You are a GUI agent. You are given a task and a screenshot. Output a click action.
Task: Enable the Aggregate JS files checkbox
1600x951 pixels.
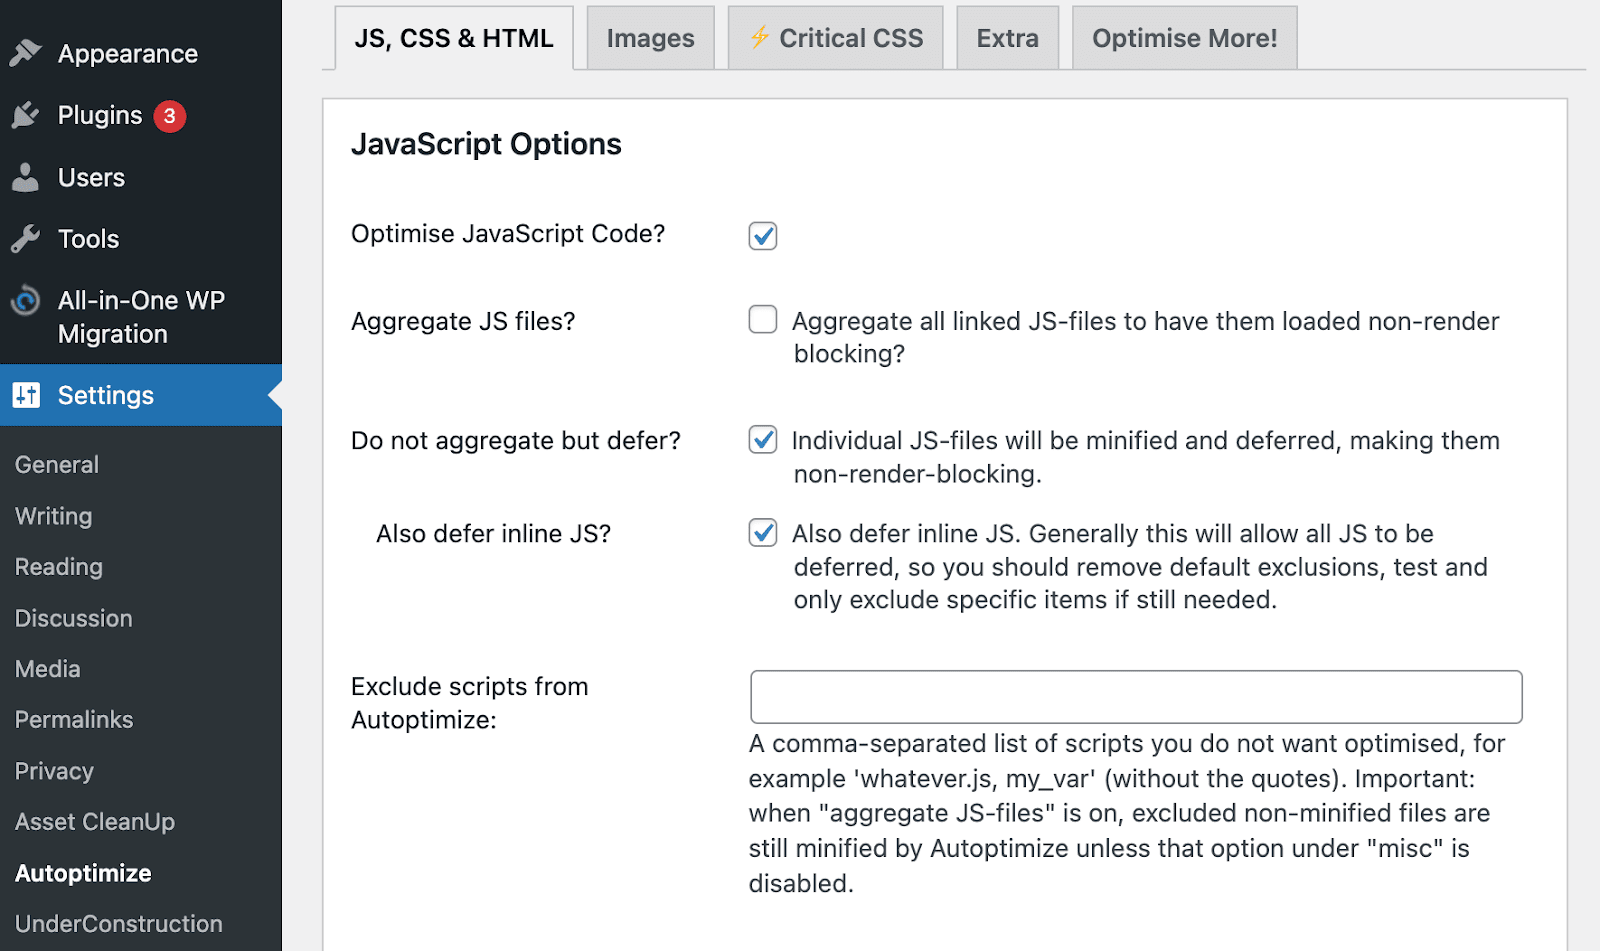(763, 320)
